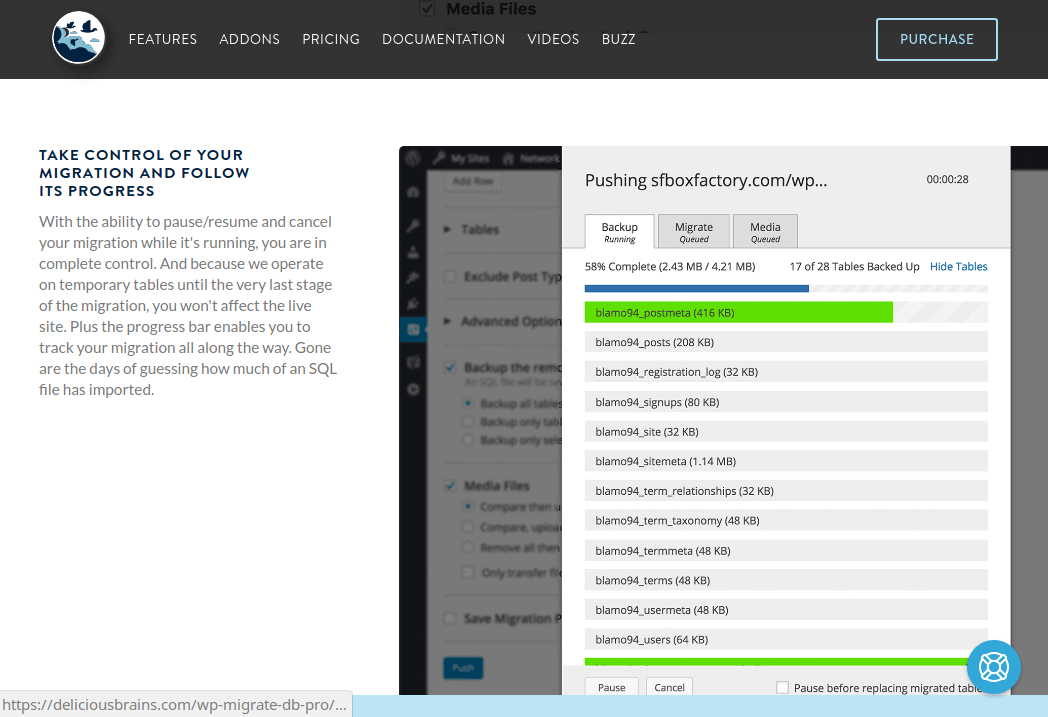Screen dimensions: 1048x717
Task: Select the blamo94_terms (48 KB) row
Action: (x=786, y=580)
